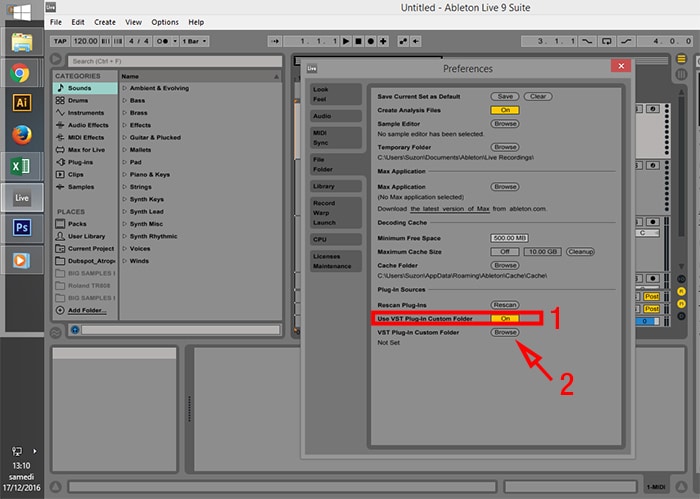Switch to Record Warp Launch tab
This screenshot has width=700, height=499.
(x=335, y=212)
